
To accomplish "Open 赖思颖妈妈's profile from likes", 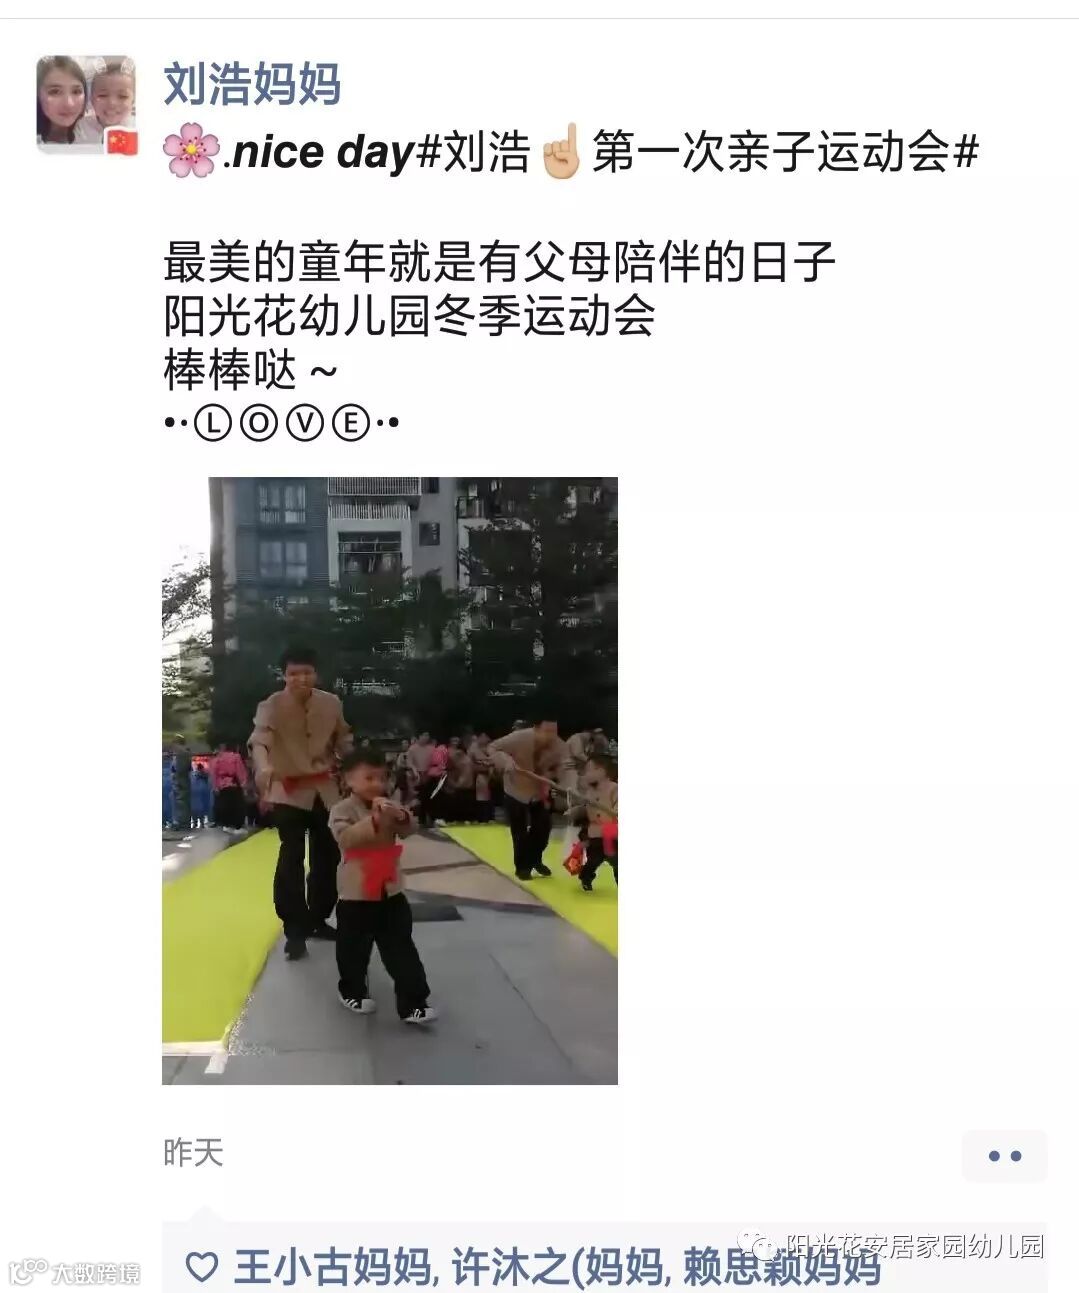I will pyautogui.click(x=782, y=1267).
